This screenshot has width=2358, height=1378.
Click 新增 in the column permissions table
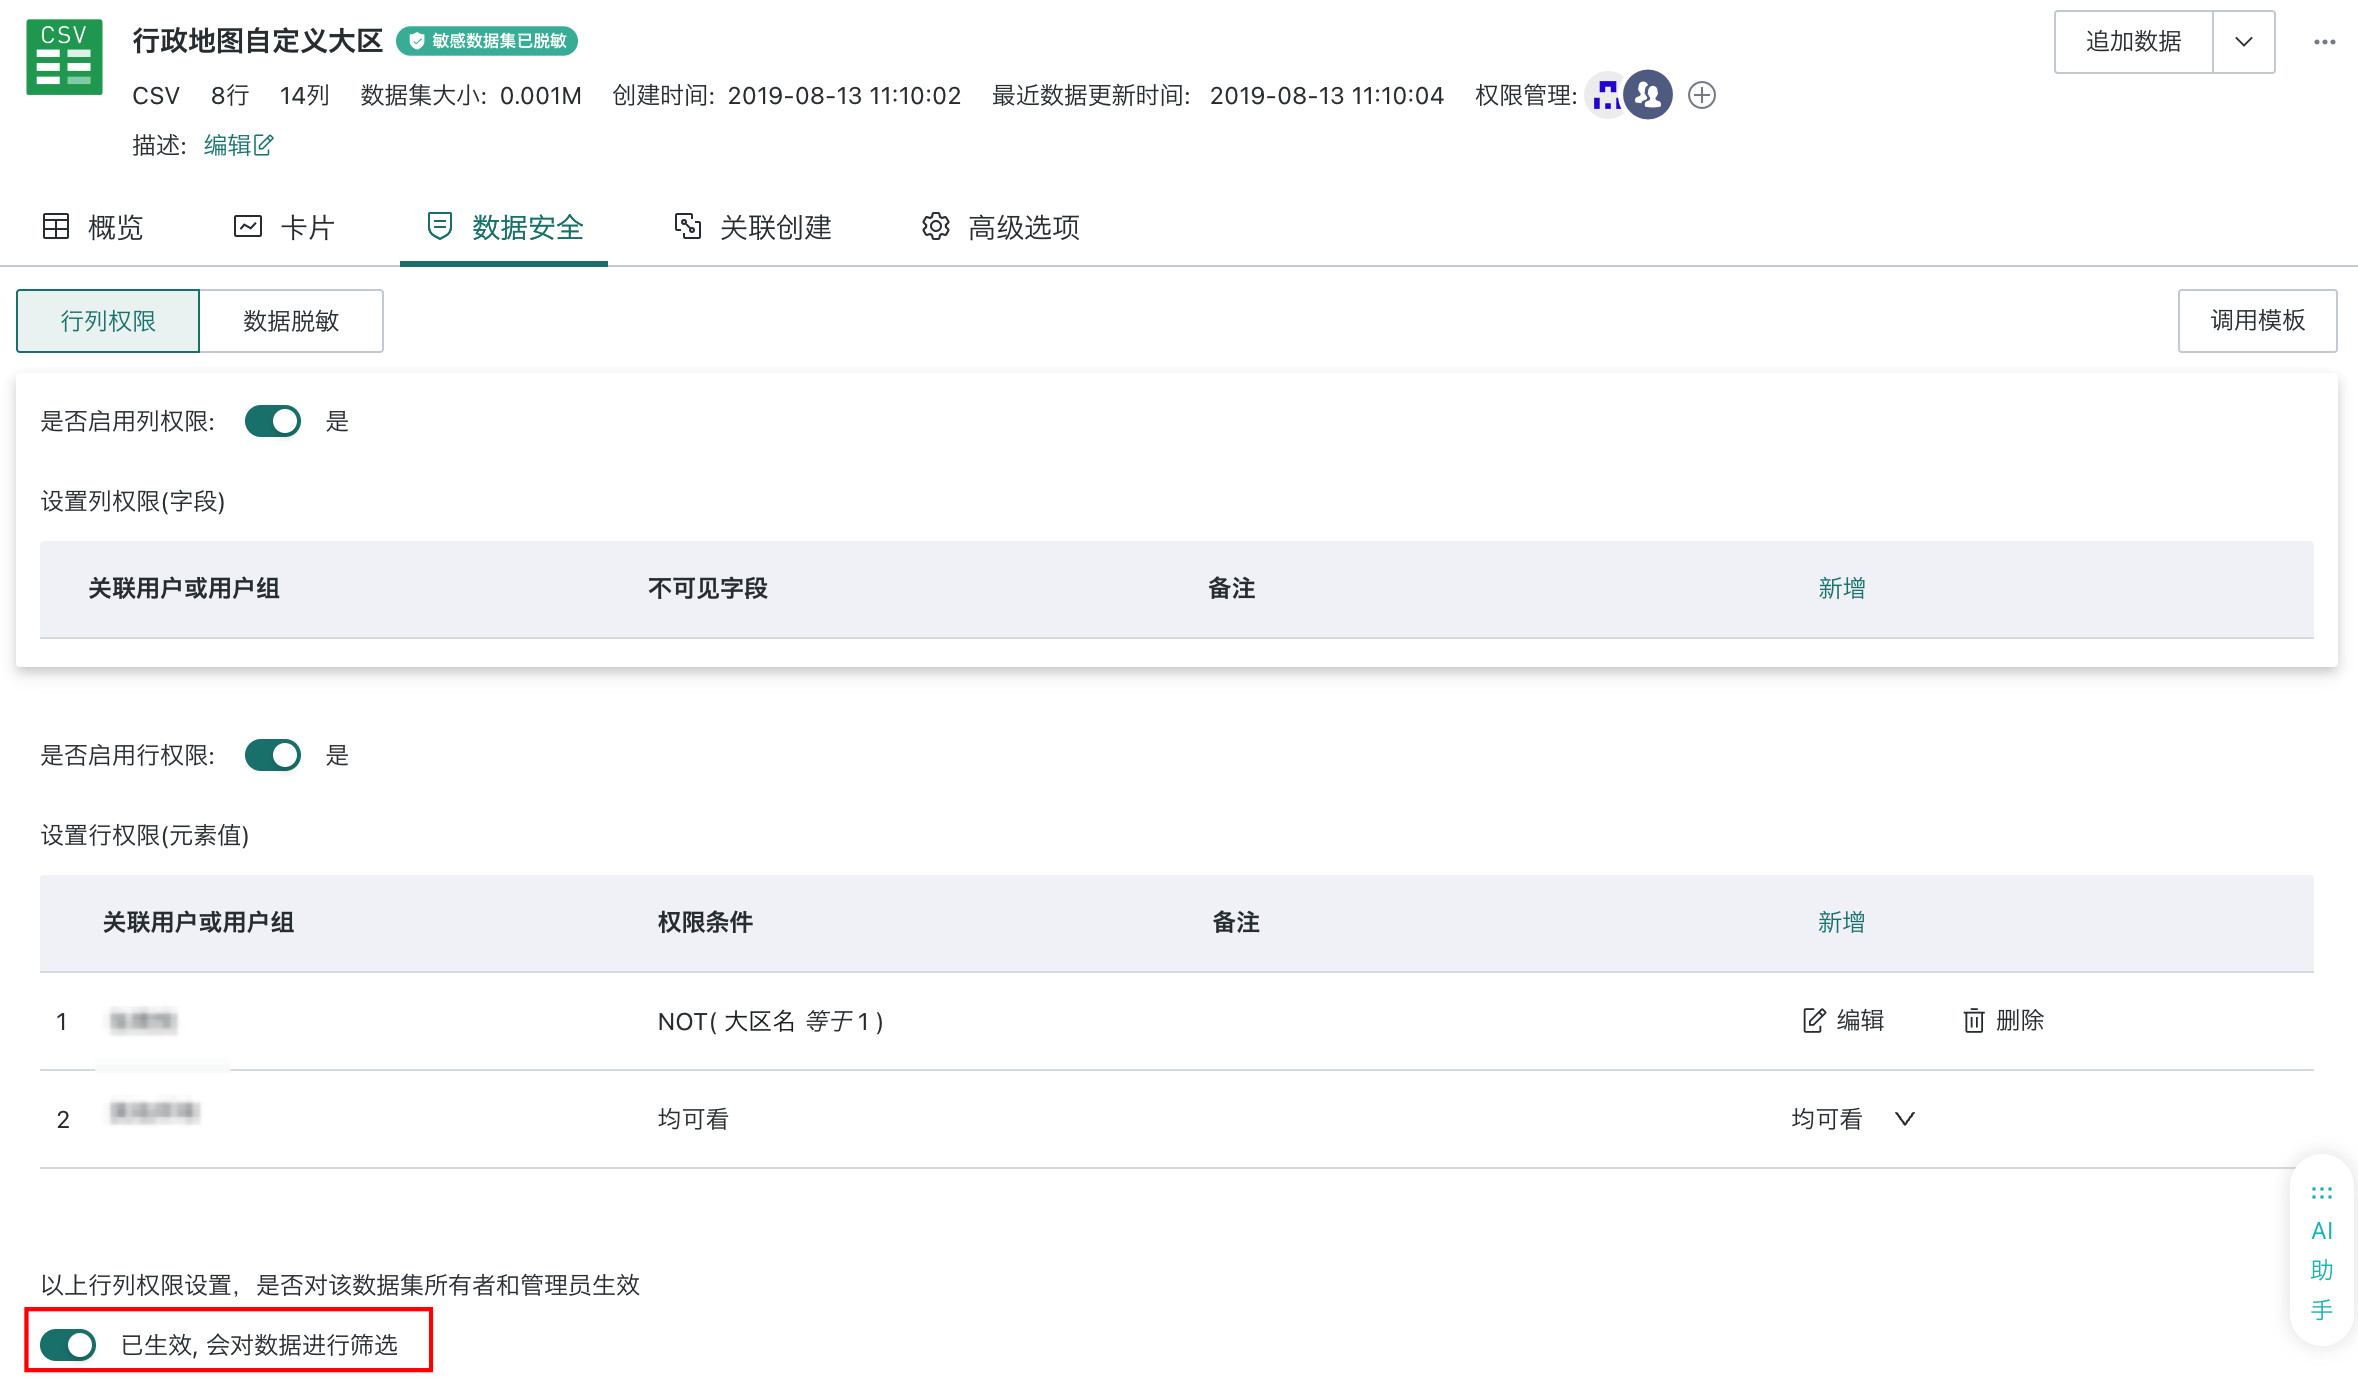1841,588
